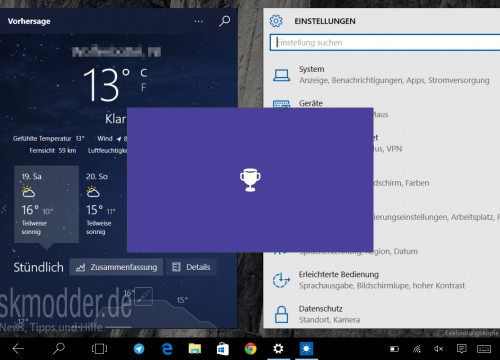Open Task View from the taskbar
The image size is (500, 360).
coord(99,349)
